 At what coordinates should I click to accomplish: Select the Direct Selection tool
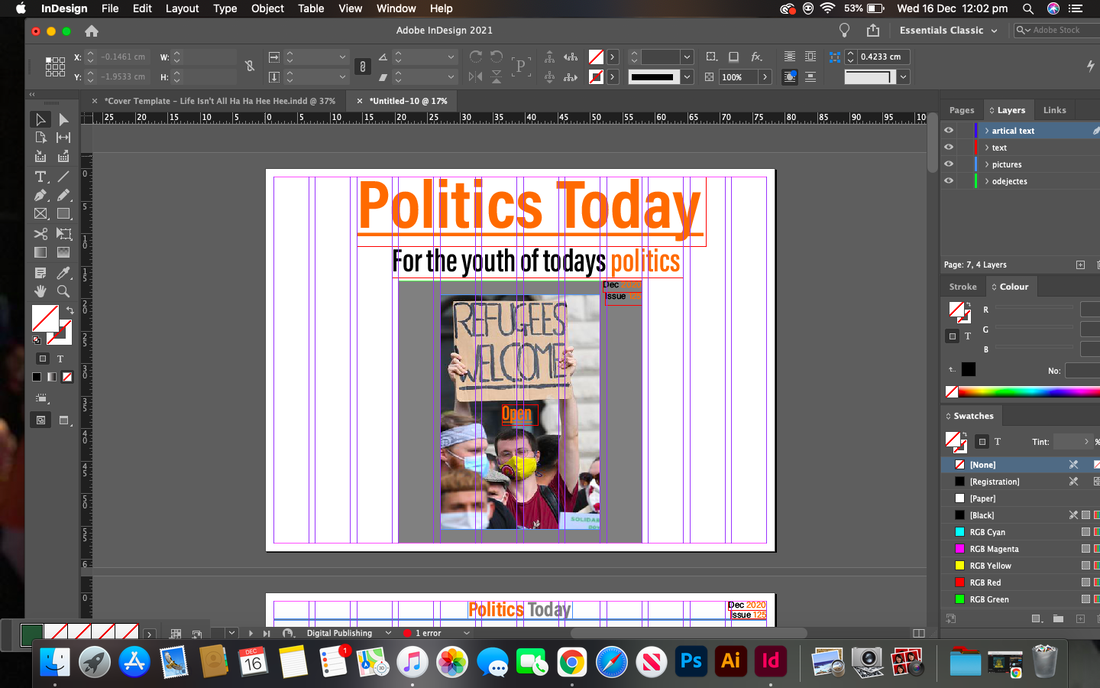63,120
